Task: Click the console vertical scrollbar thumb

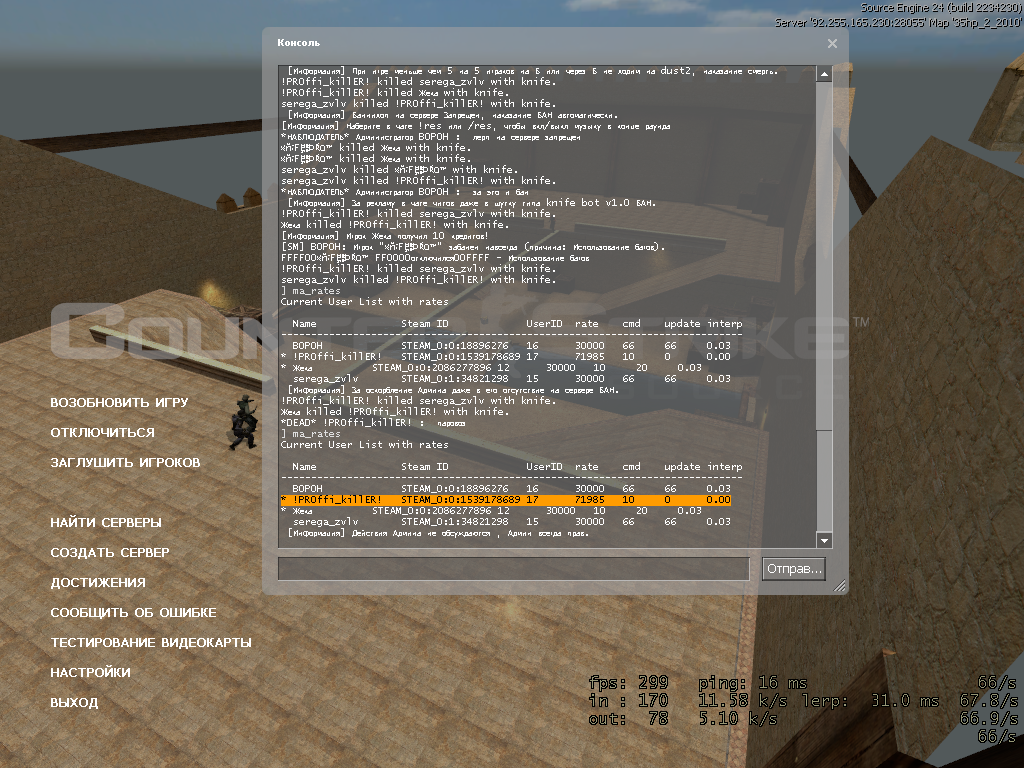Action: point(824,255)
